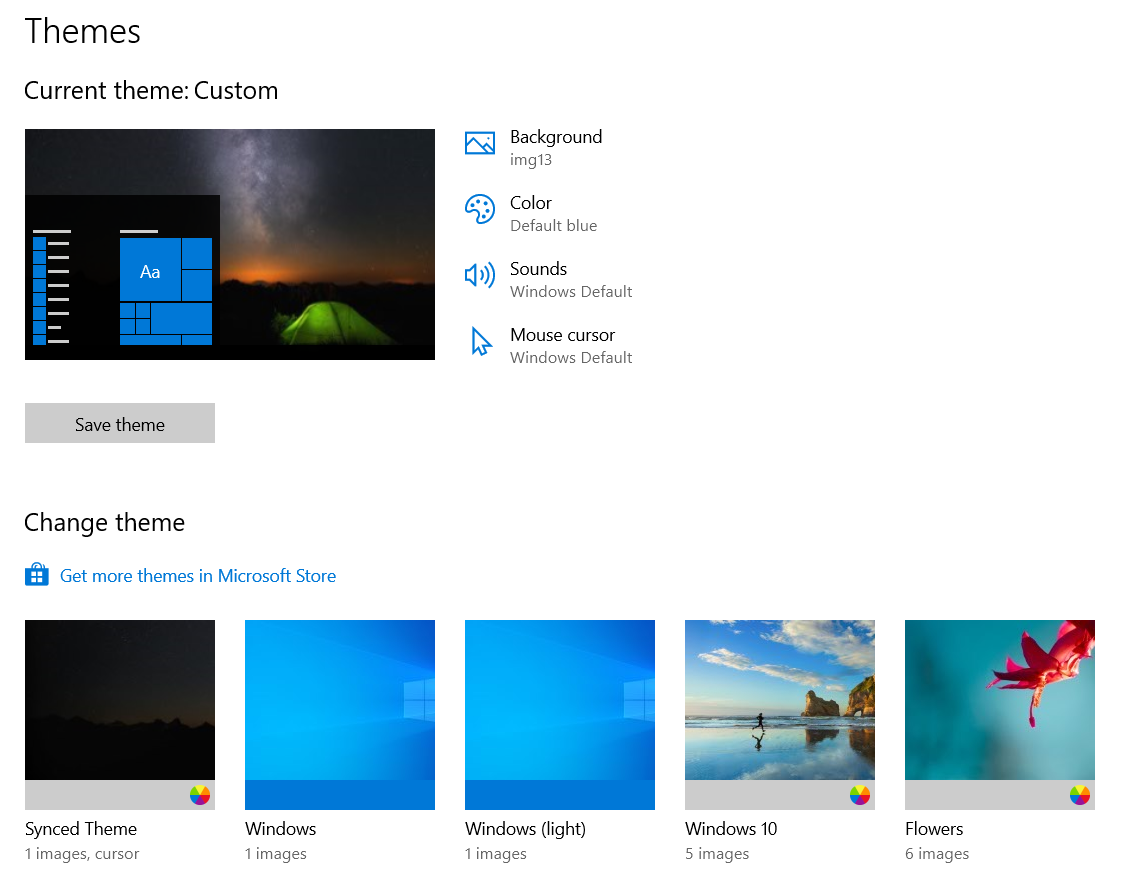Apply the Flowers theme thumbnail
This screenshot has height=878, width=1121.
[x=999, y=715]
